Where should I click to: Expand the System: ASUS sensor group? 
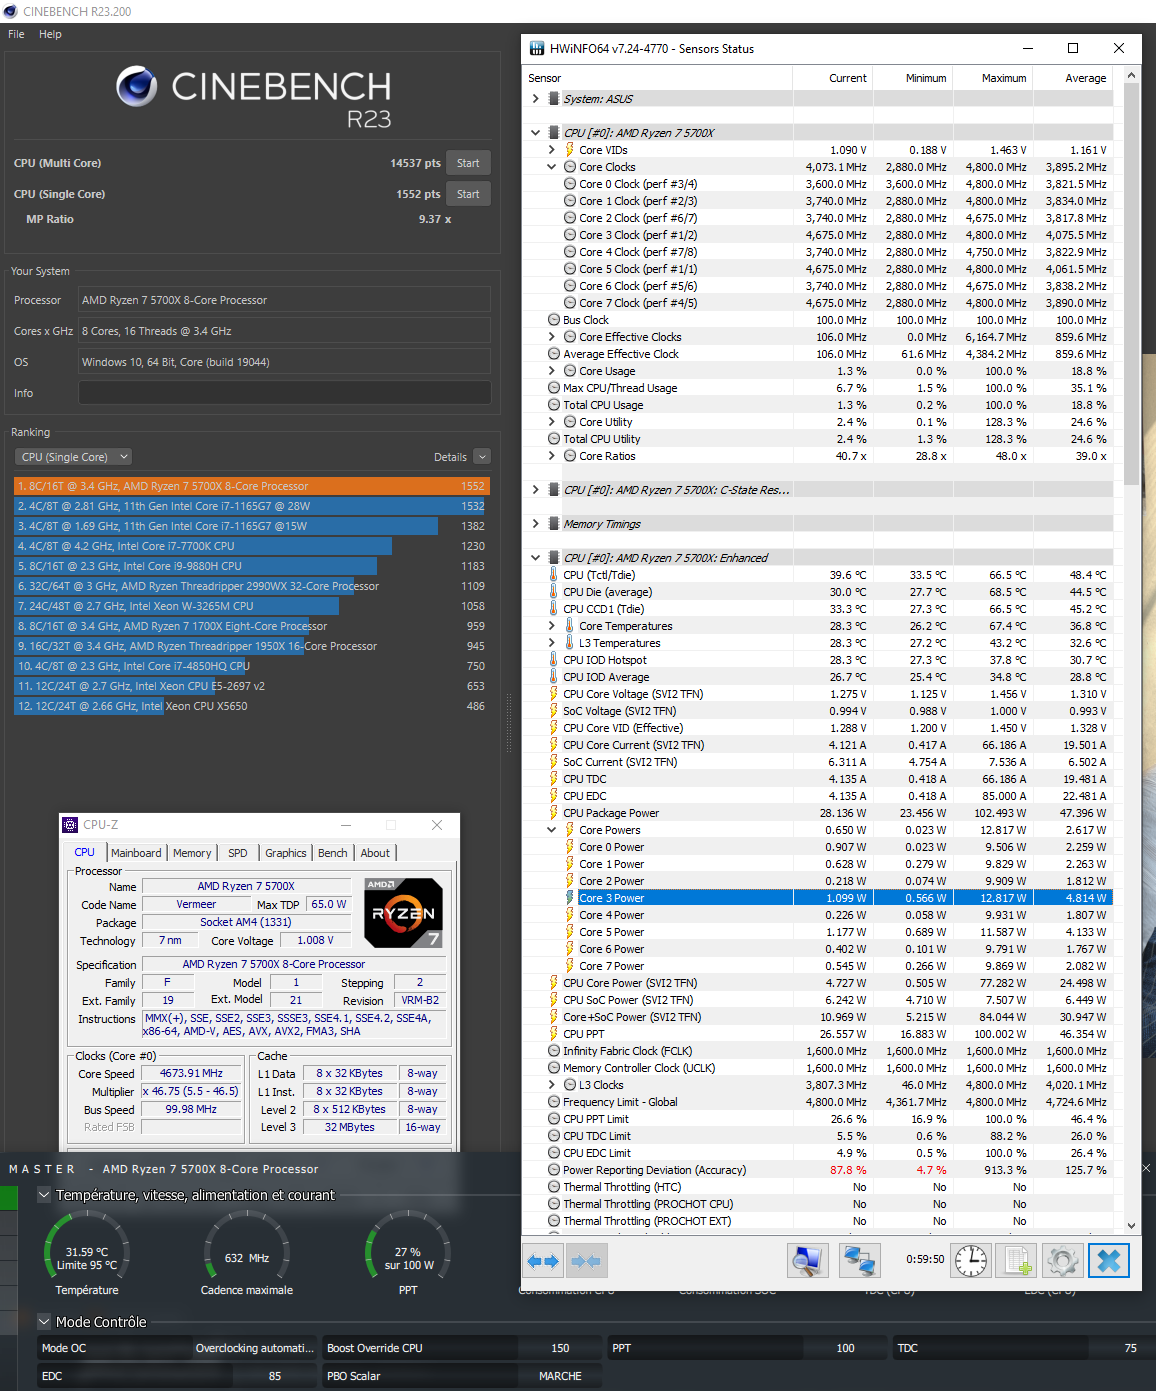click(536, 99)
